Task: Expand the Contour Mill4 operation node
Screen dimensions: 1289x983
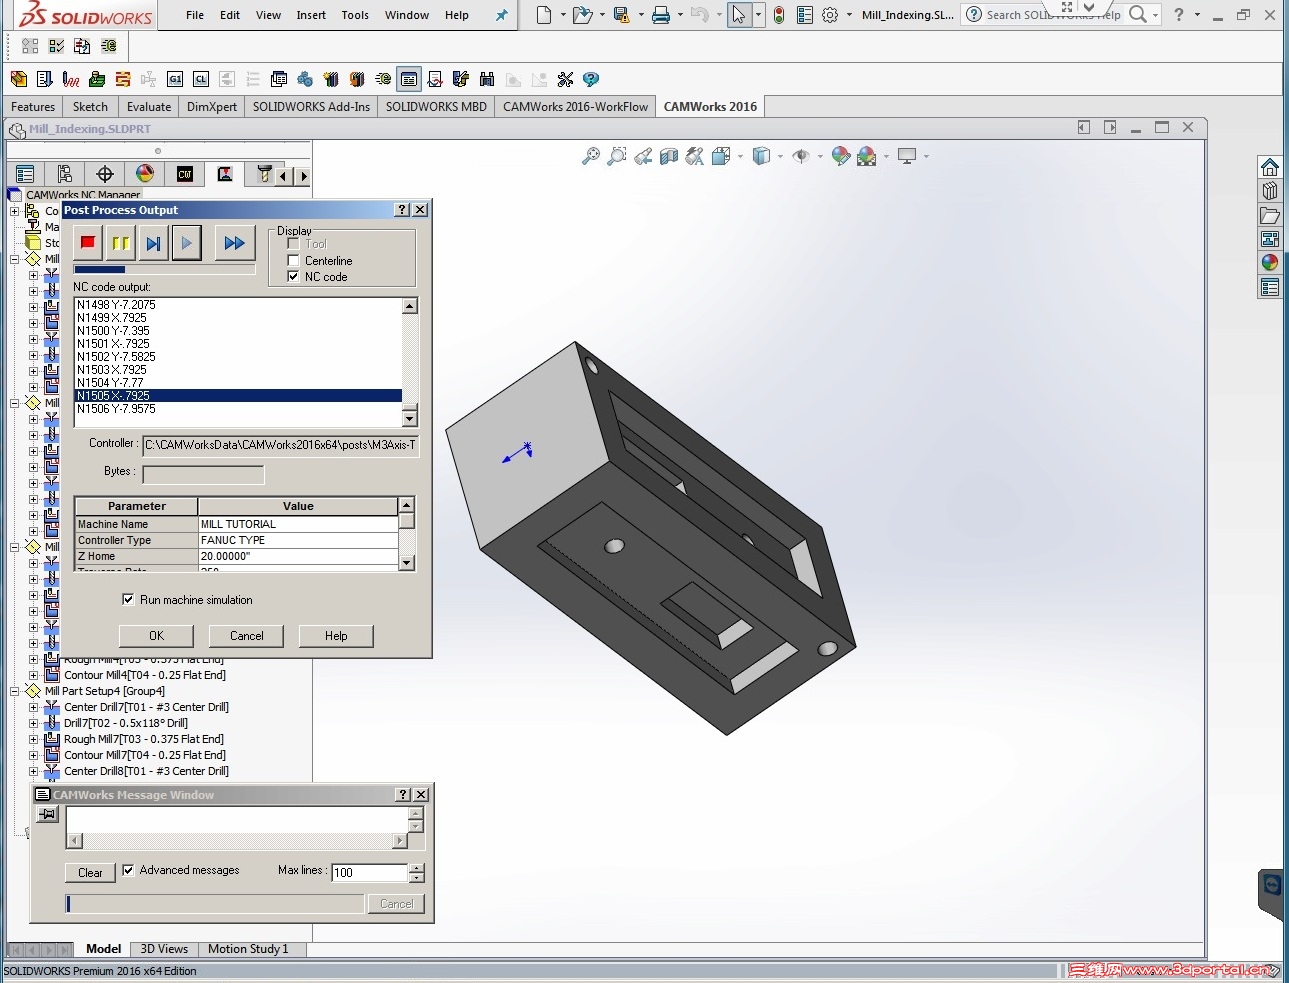Action: pos(33,675)
